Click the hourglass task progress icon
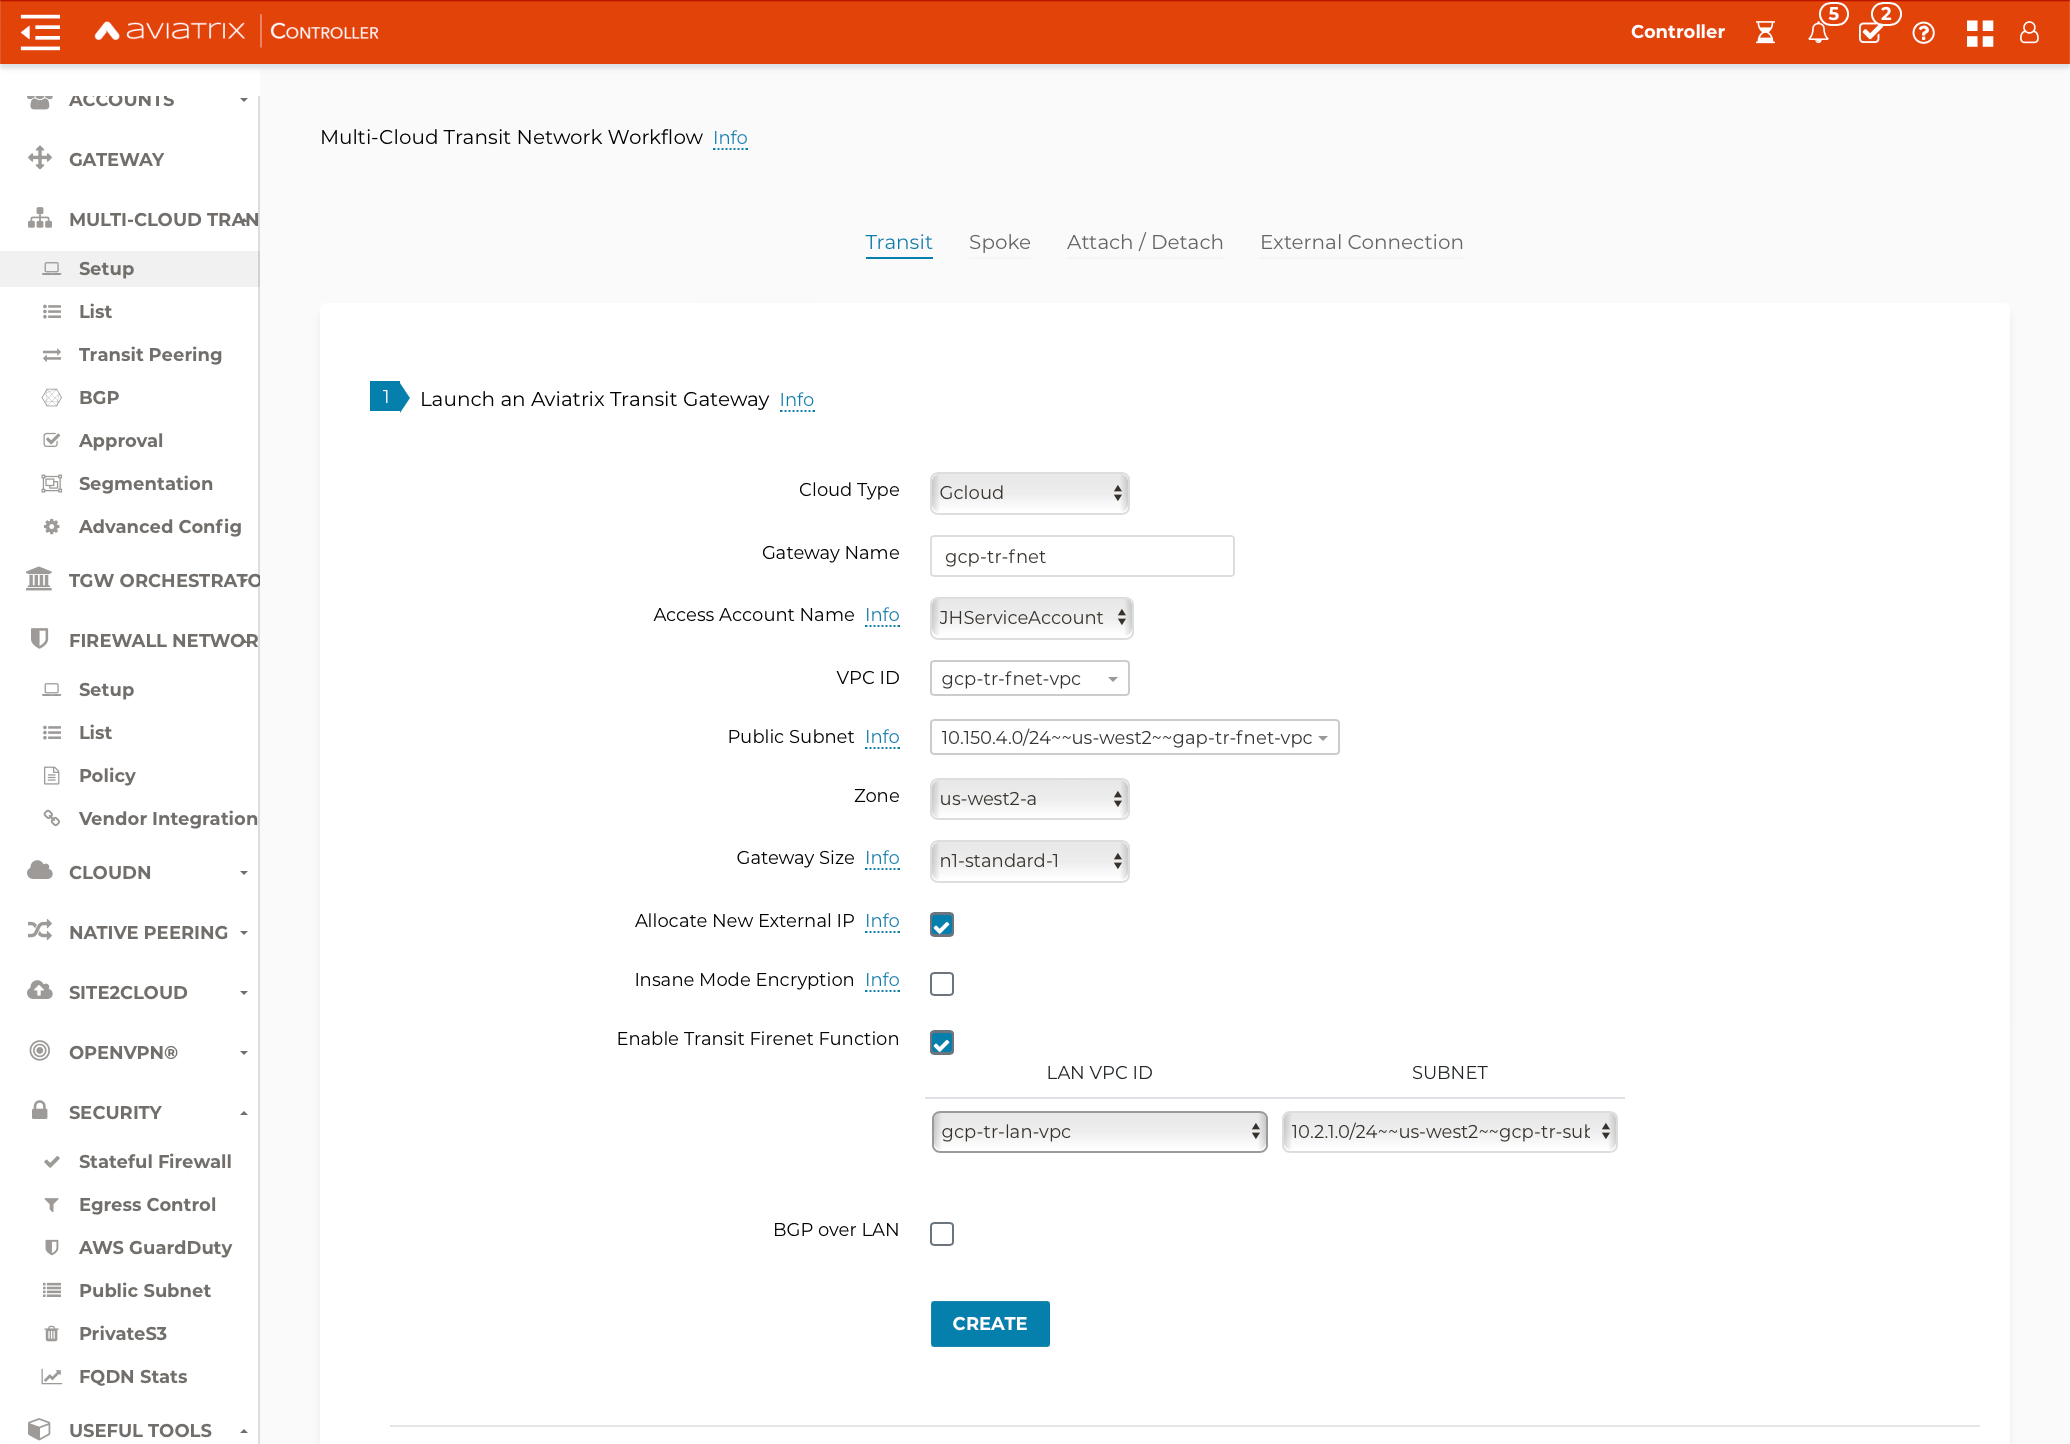Screen dimensions: 2070x1444 (x=1765, y=33)
